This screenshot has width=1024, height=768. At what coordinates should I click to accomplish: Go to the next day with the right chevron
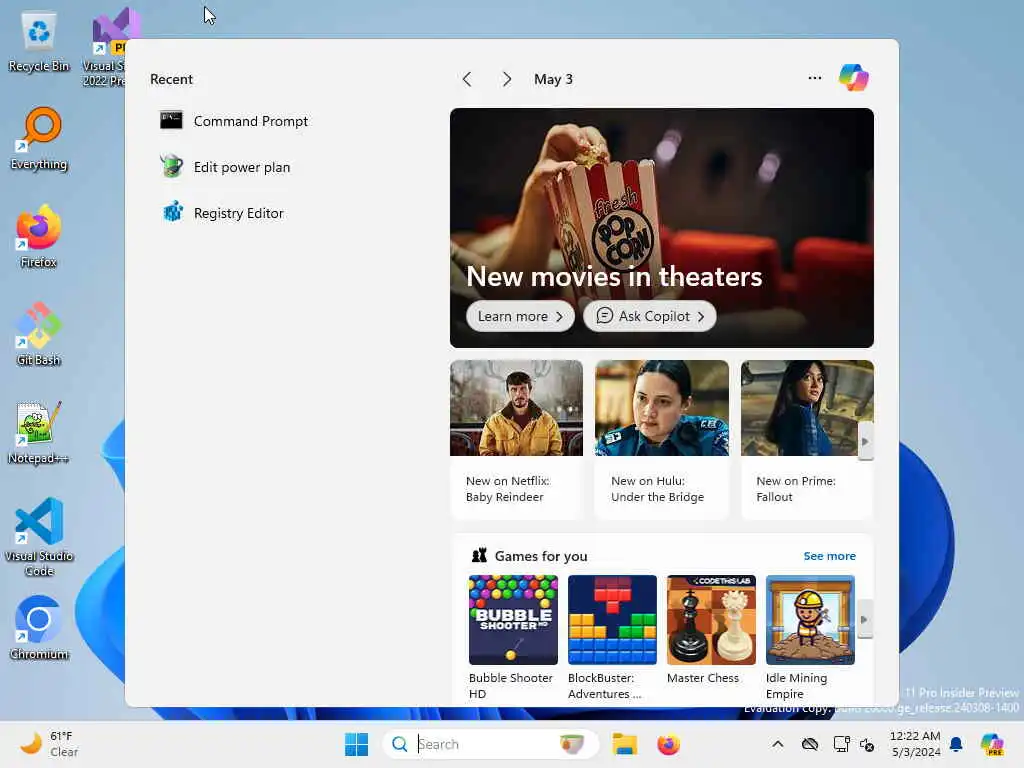[x=507, y=79]
